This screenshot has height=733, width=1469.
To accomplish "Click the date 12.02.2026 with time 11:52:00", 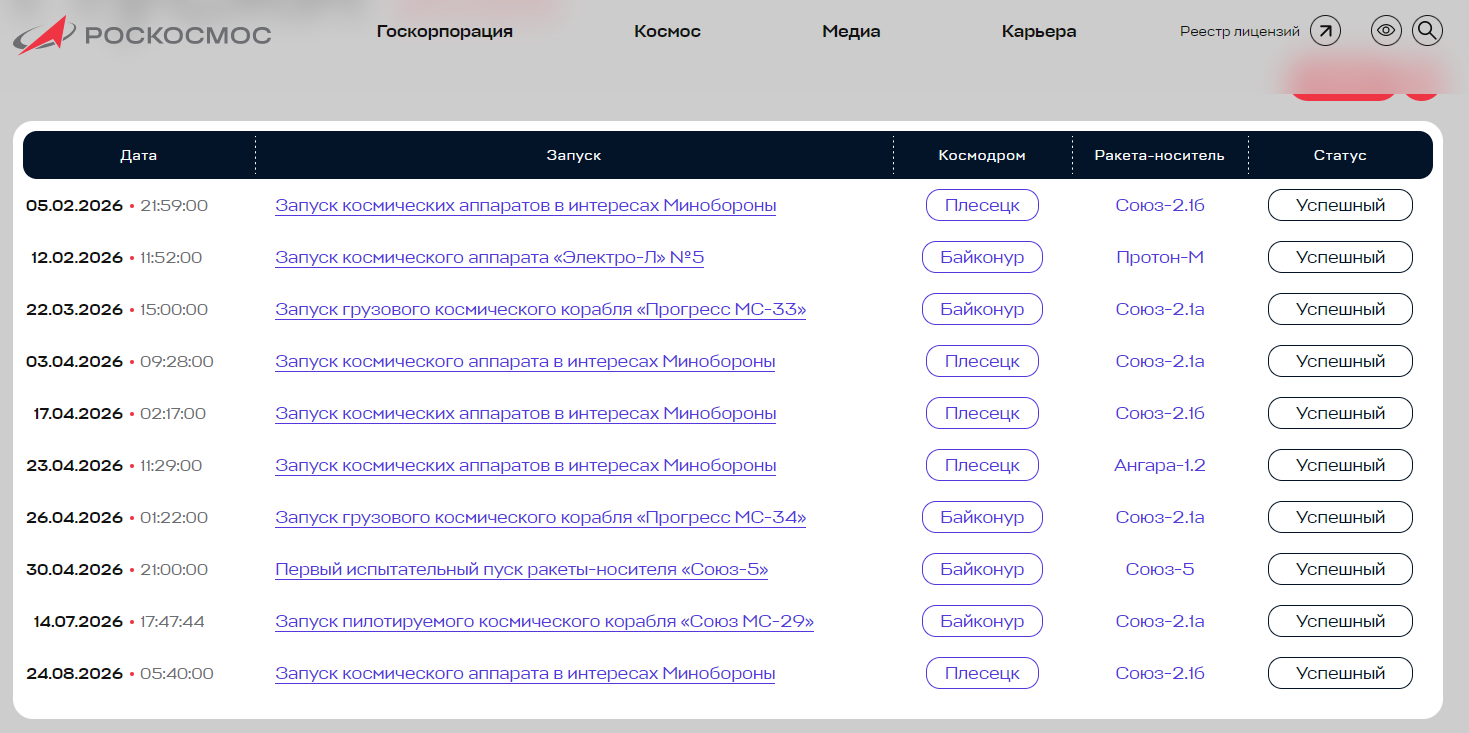I will click(x=117, y=258).
